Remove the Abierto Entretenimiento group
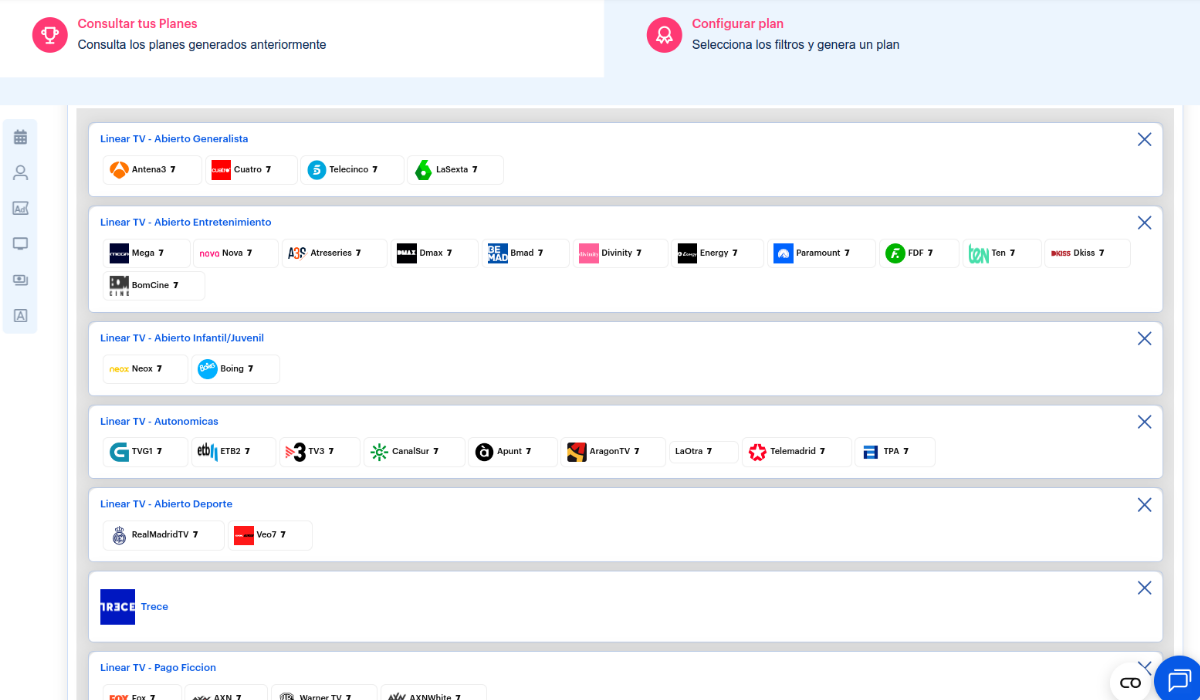 click(1145, 223)
